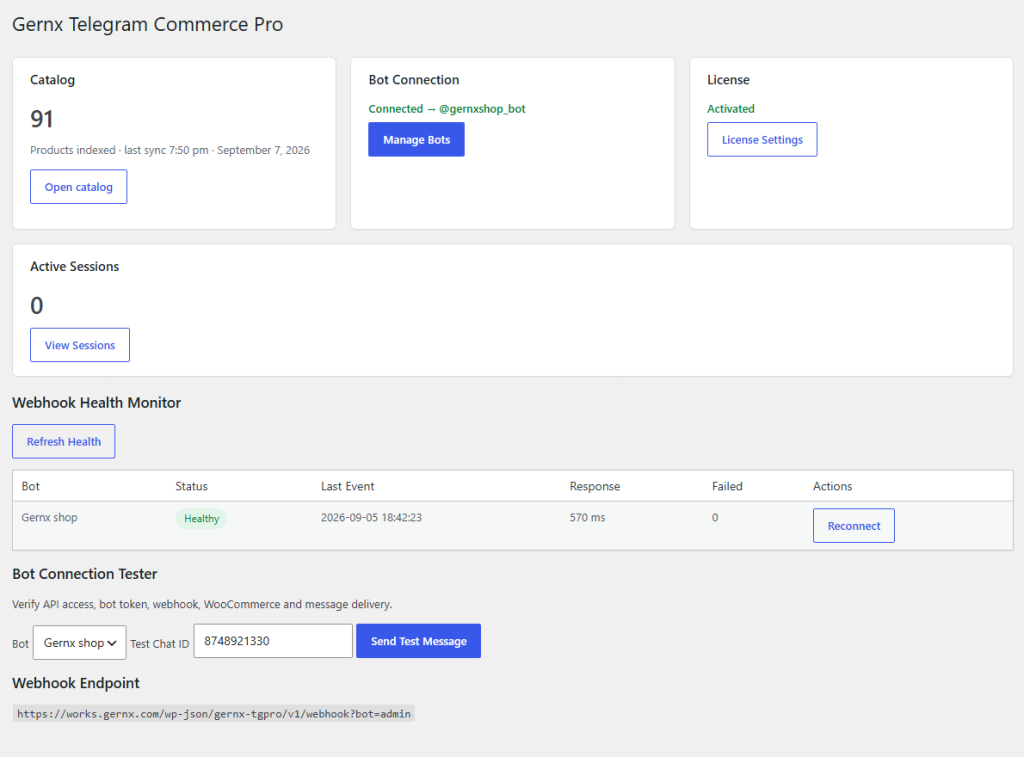
Task: Send a test message
Action: click(419, 641)
